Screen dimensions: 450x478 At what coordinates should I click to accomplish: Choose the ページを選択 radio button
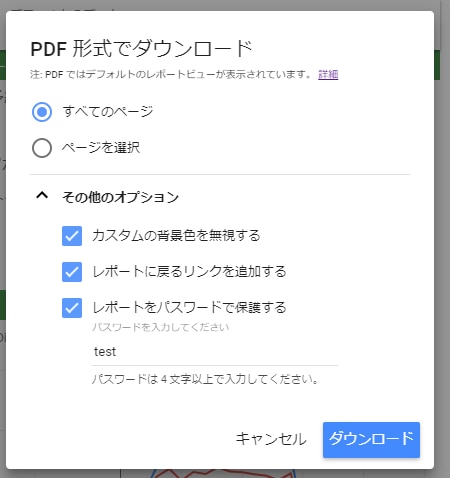(42, 148)
